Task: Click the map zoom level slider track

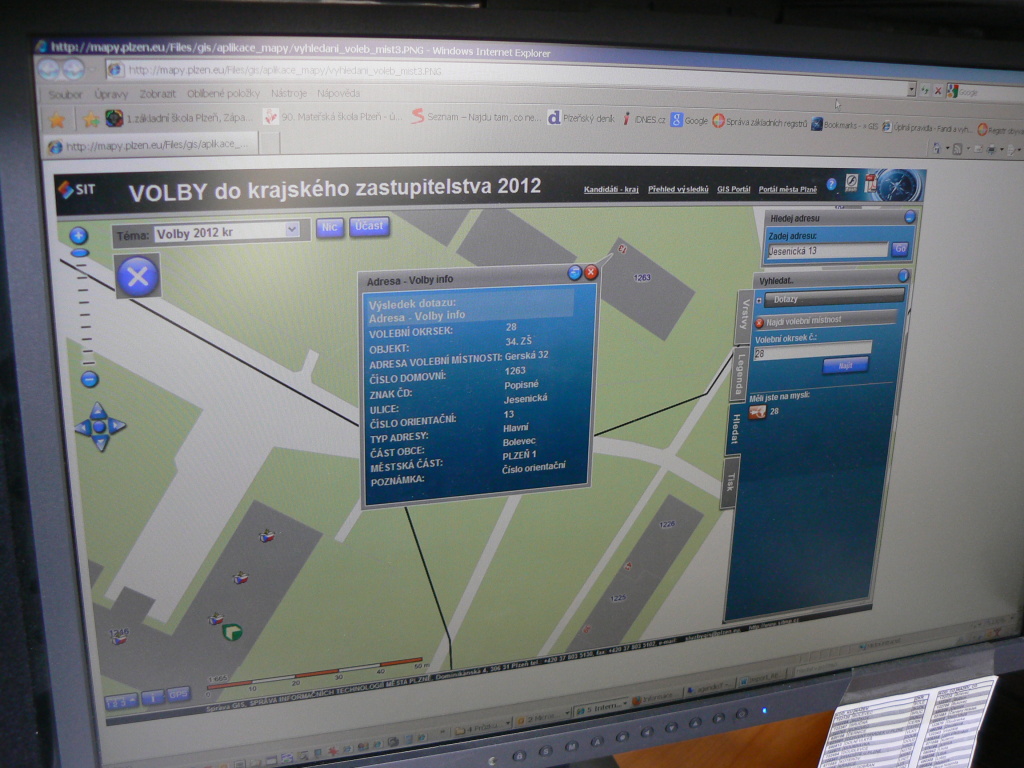Action: [x=85, y=312]
